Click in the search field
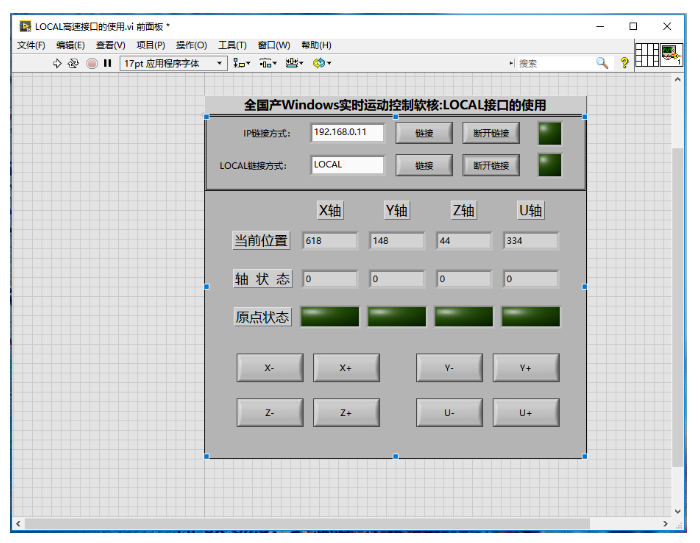This screenshot has height=543, width=700. pos(556,63)
